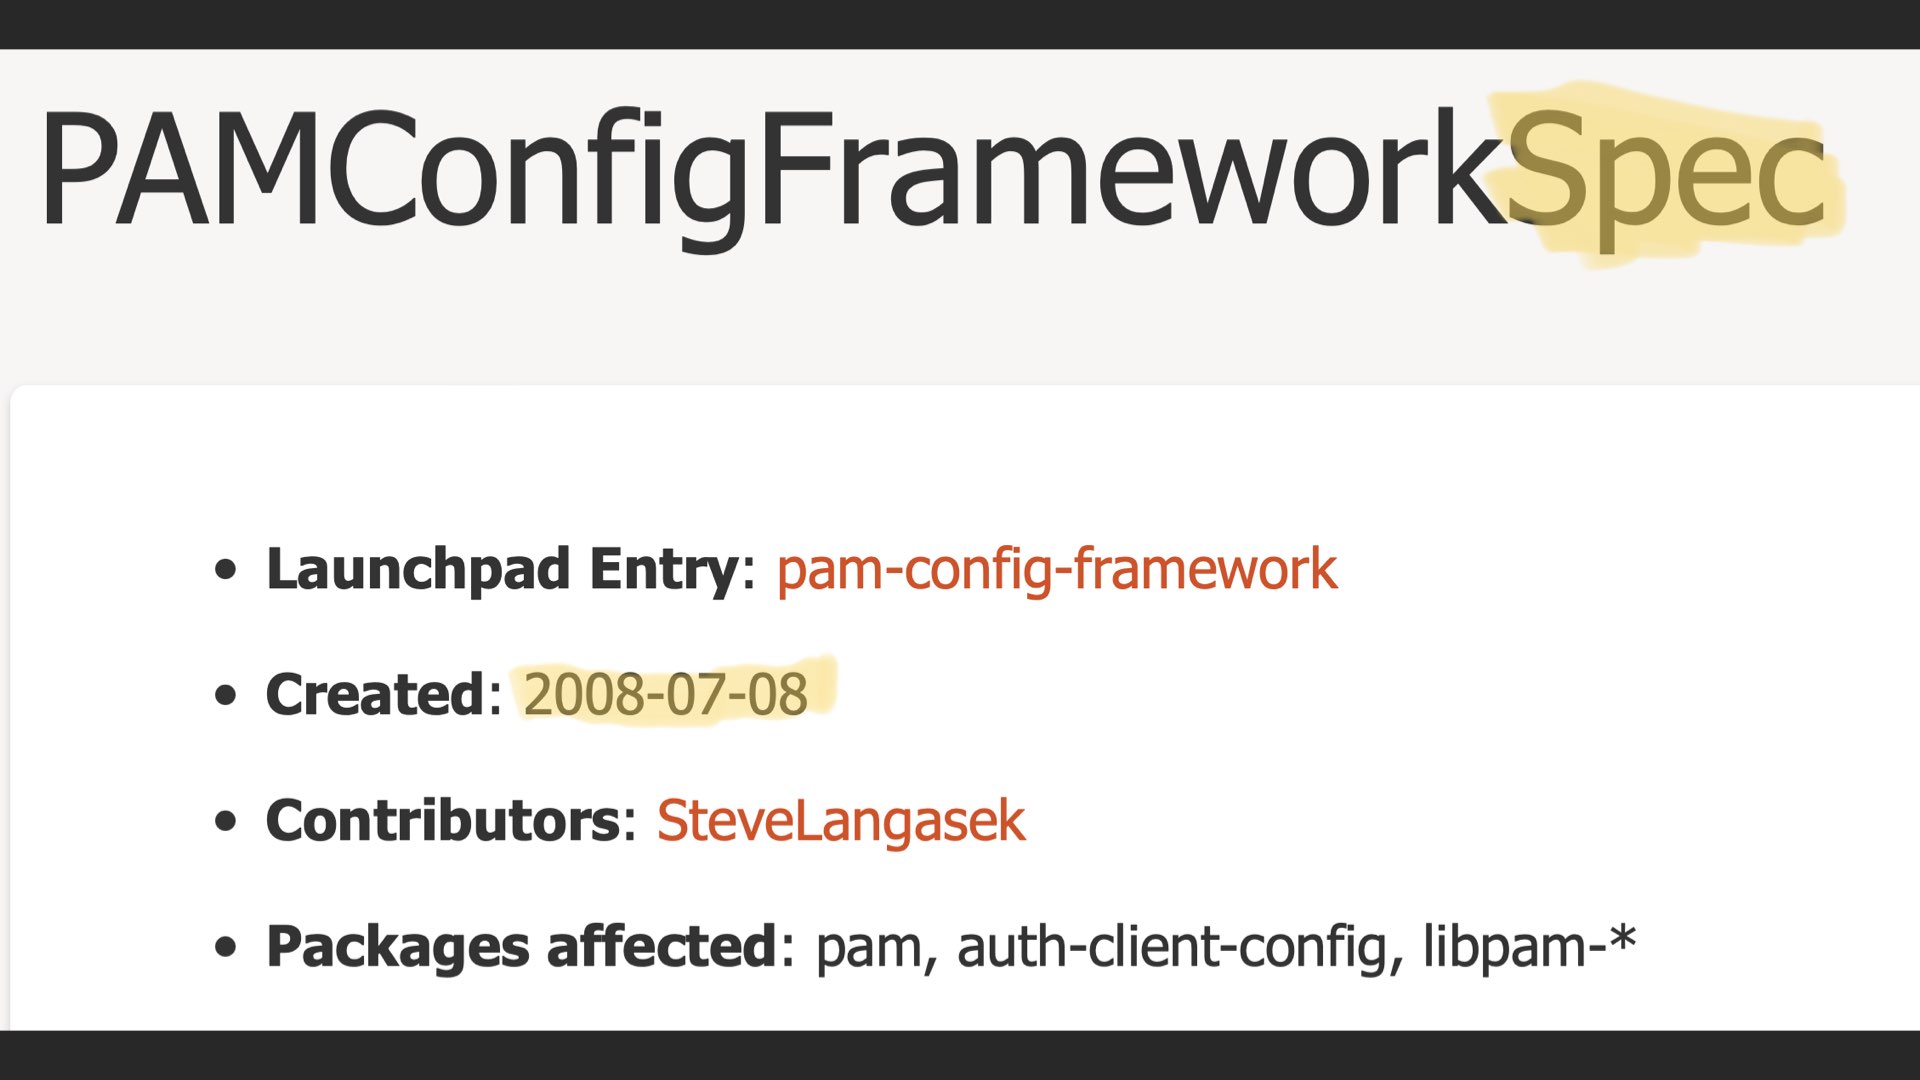Click the bullet before Launchpad Entry
The image size is (1920, 1080).
pyautogui.click(x=226, y=570)
